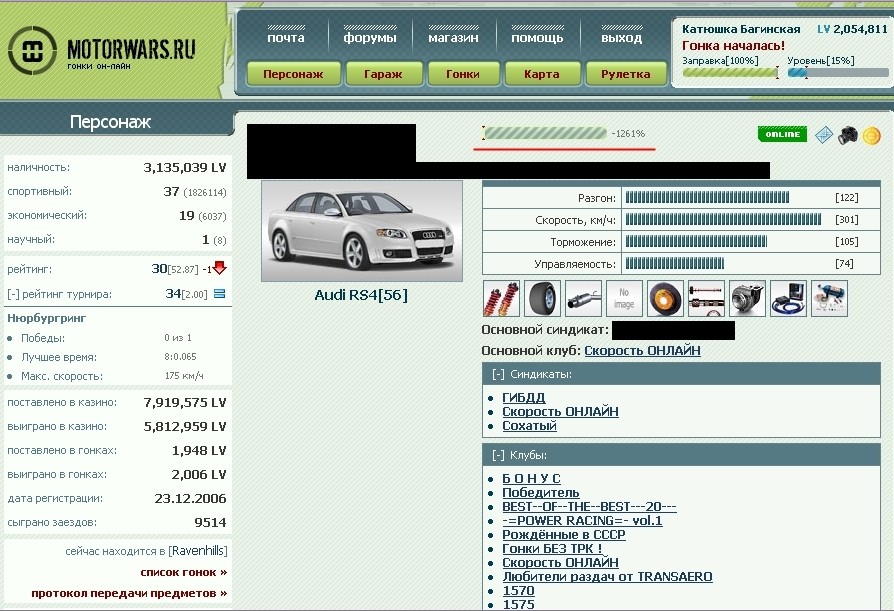
Task: Open -=POWER RACING=- vol.1 club
Action: pos(582,520)
